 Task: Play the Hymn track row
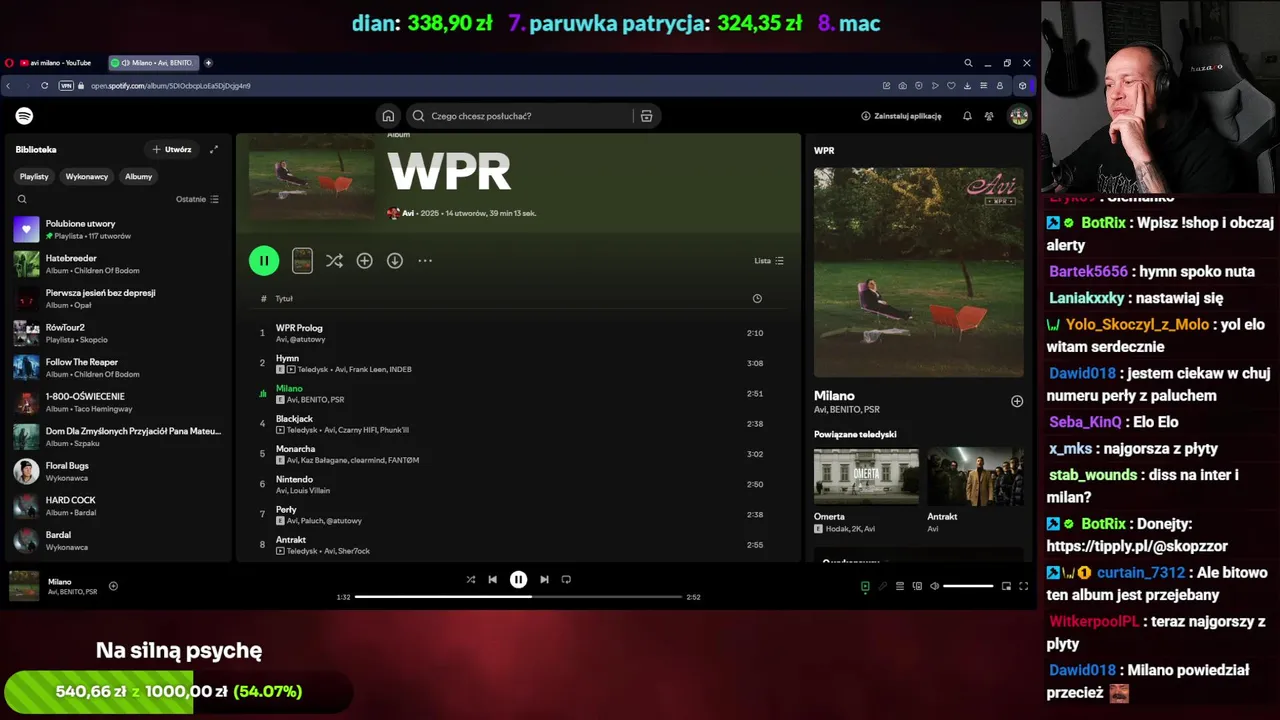(518, 363)
